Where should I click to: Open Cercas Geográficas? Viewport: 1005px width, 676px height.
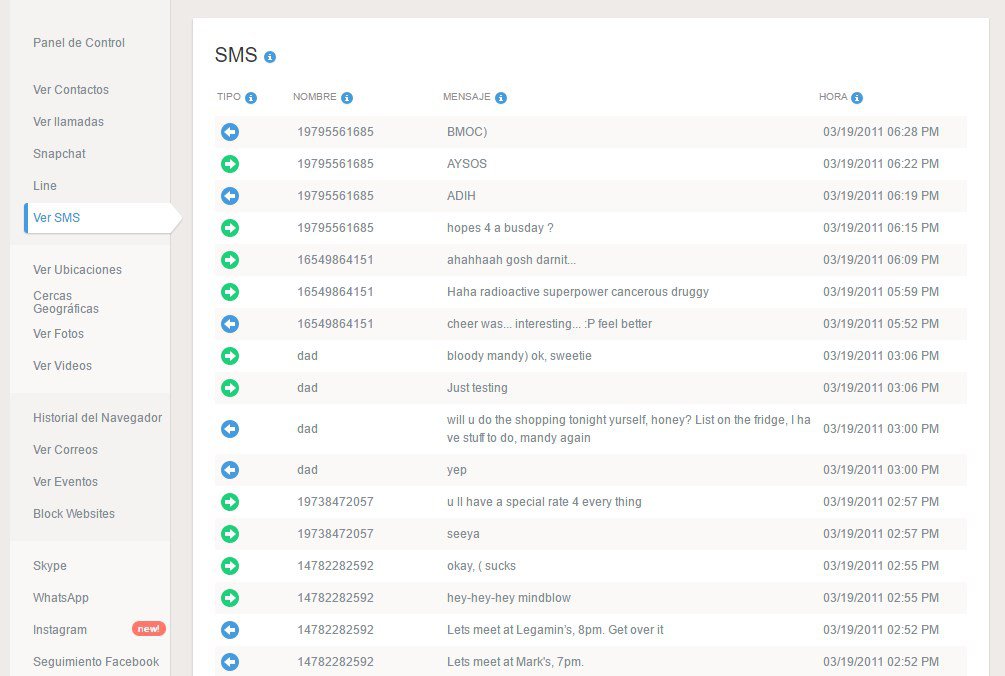click(x=66, y=302)
